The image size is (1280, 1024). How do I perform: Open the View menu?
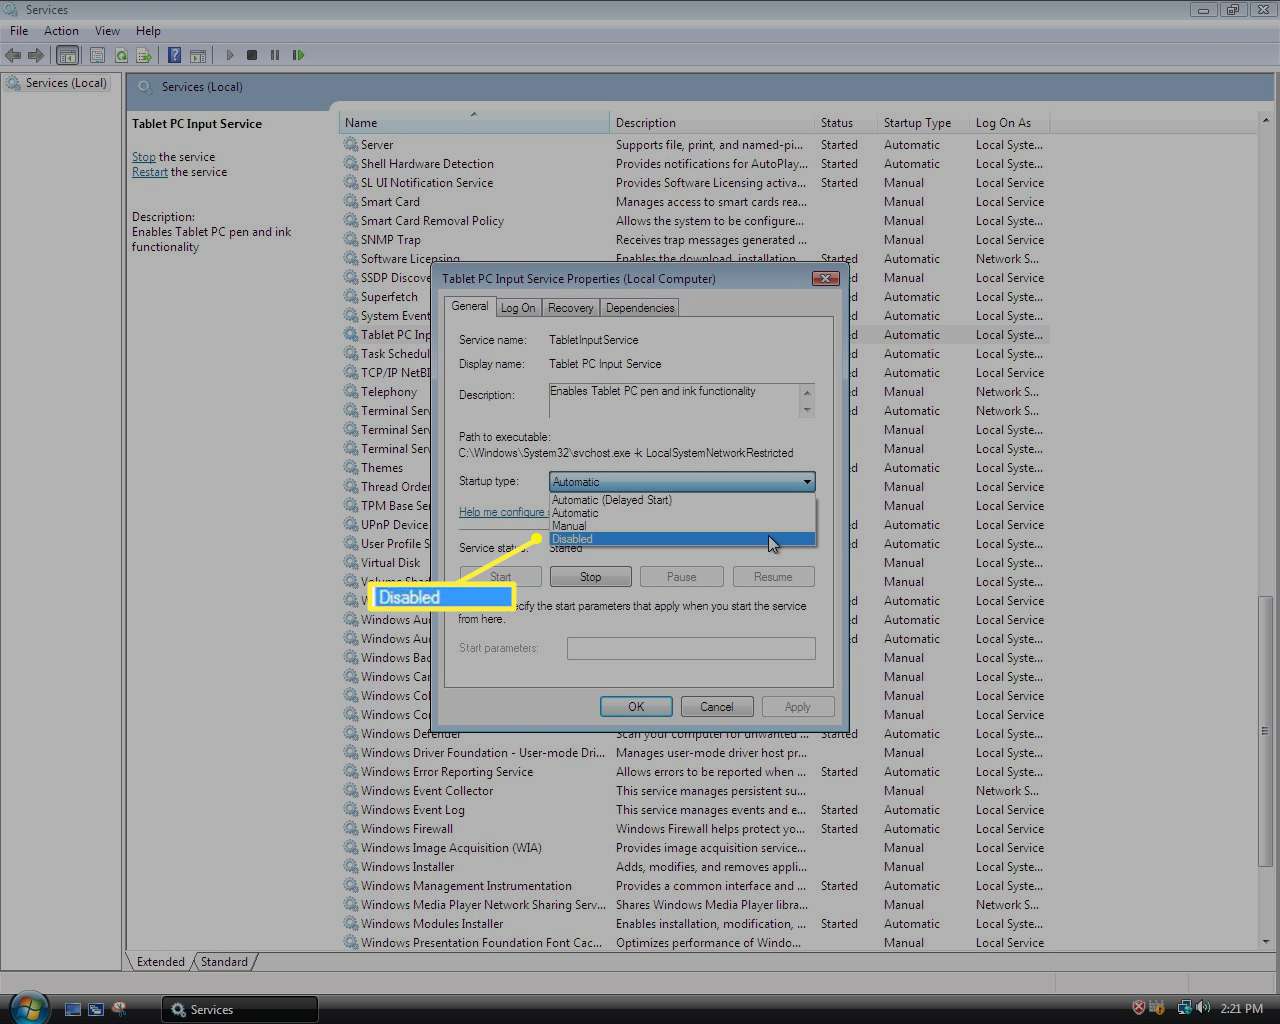107,31
